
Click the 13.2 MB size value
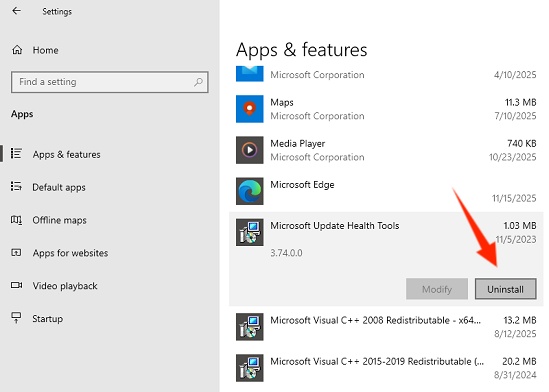pos(520,320)
